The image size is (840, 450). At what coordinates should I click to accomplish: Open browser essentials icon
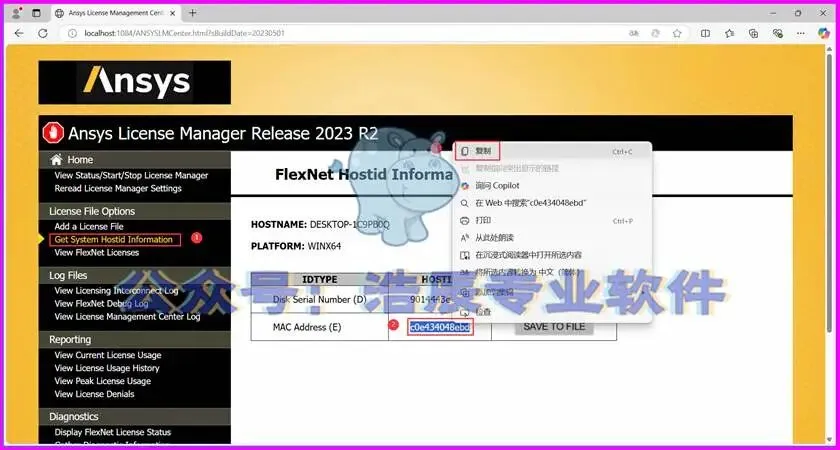coord(778,33)
